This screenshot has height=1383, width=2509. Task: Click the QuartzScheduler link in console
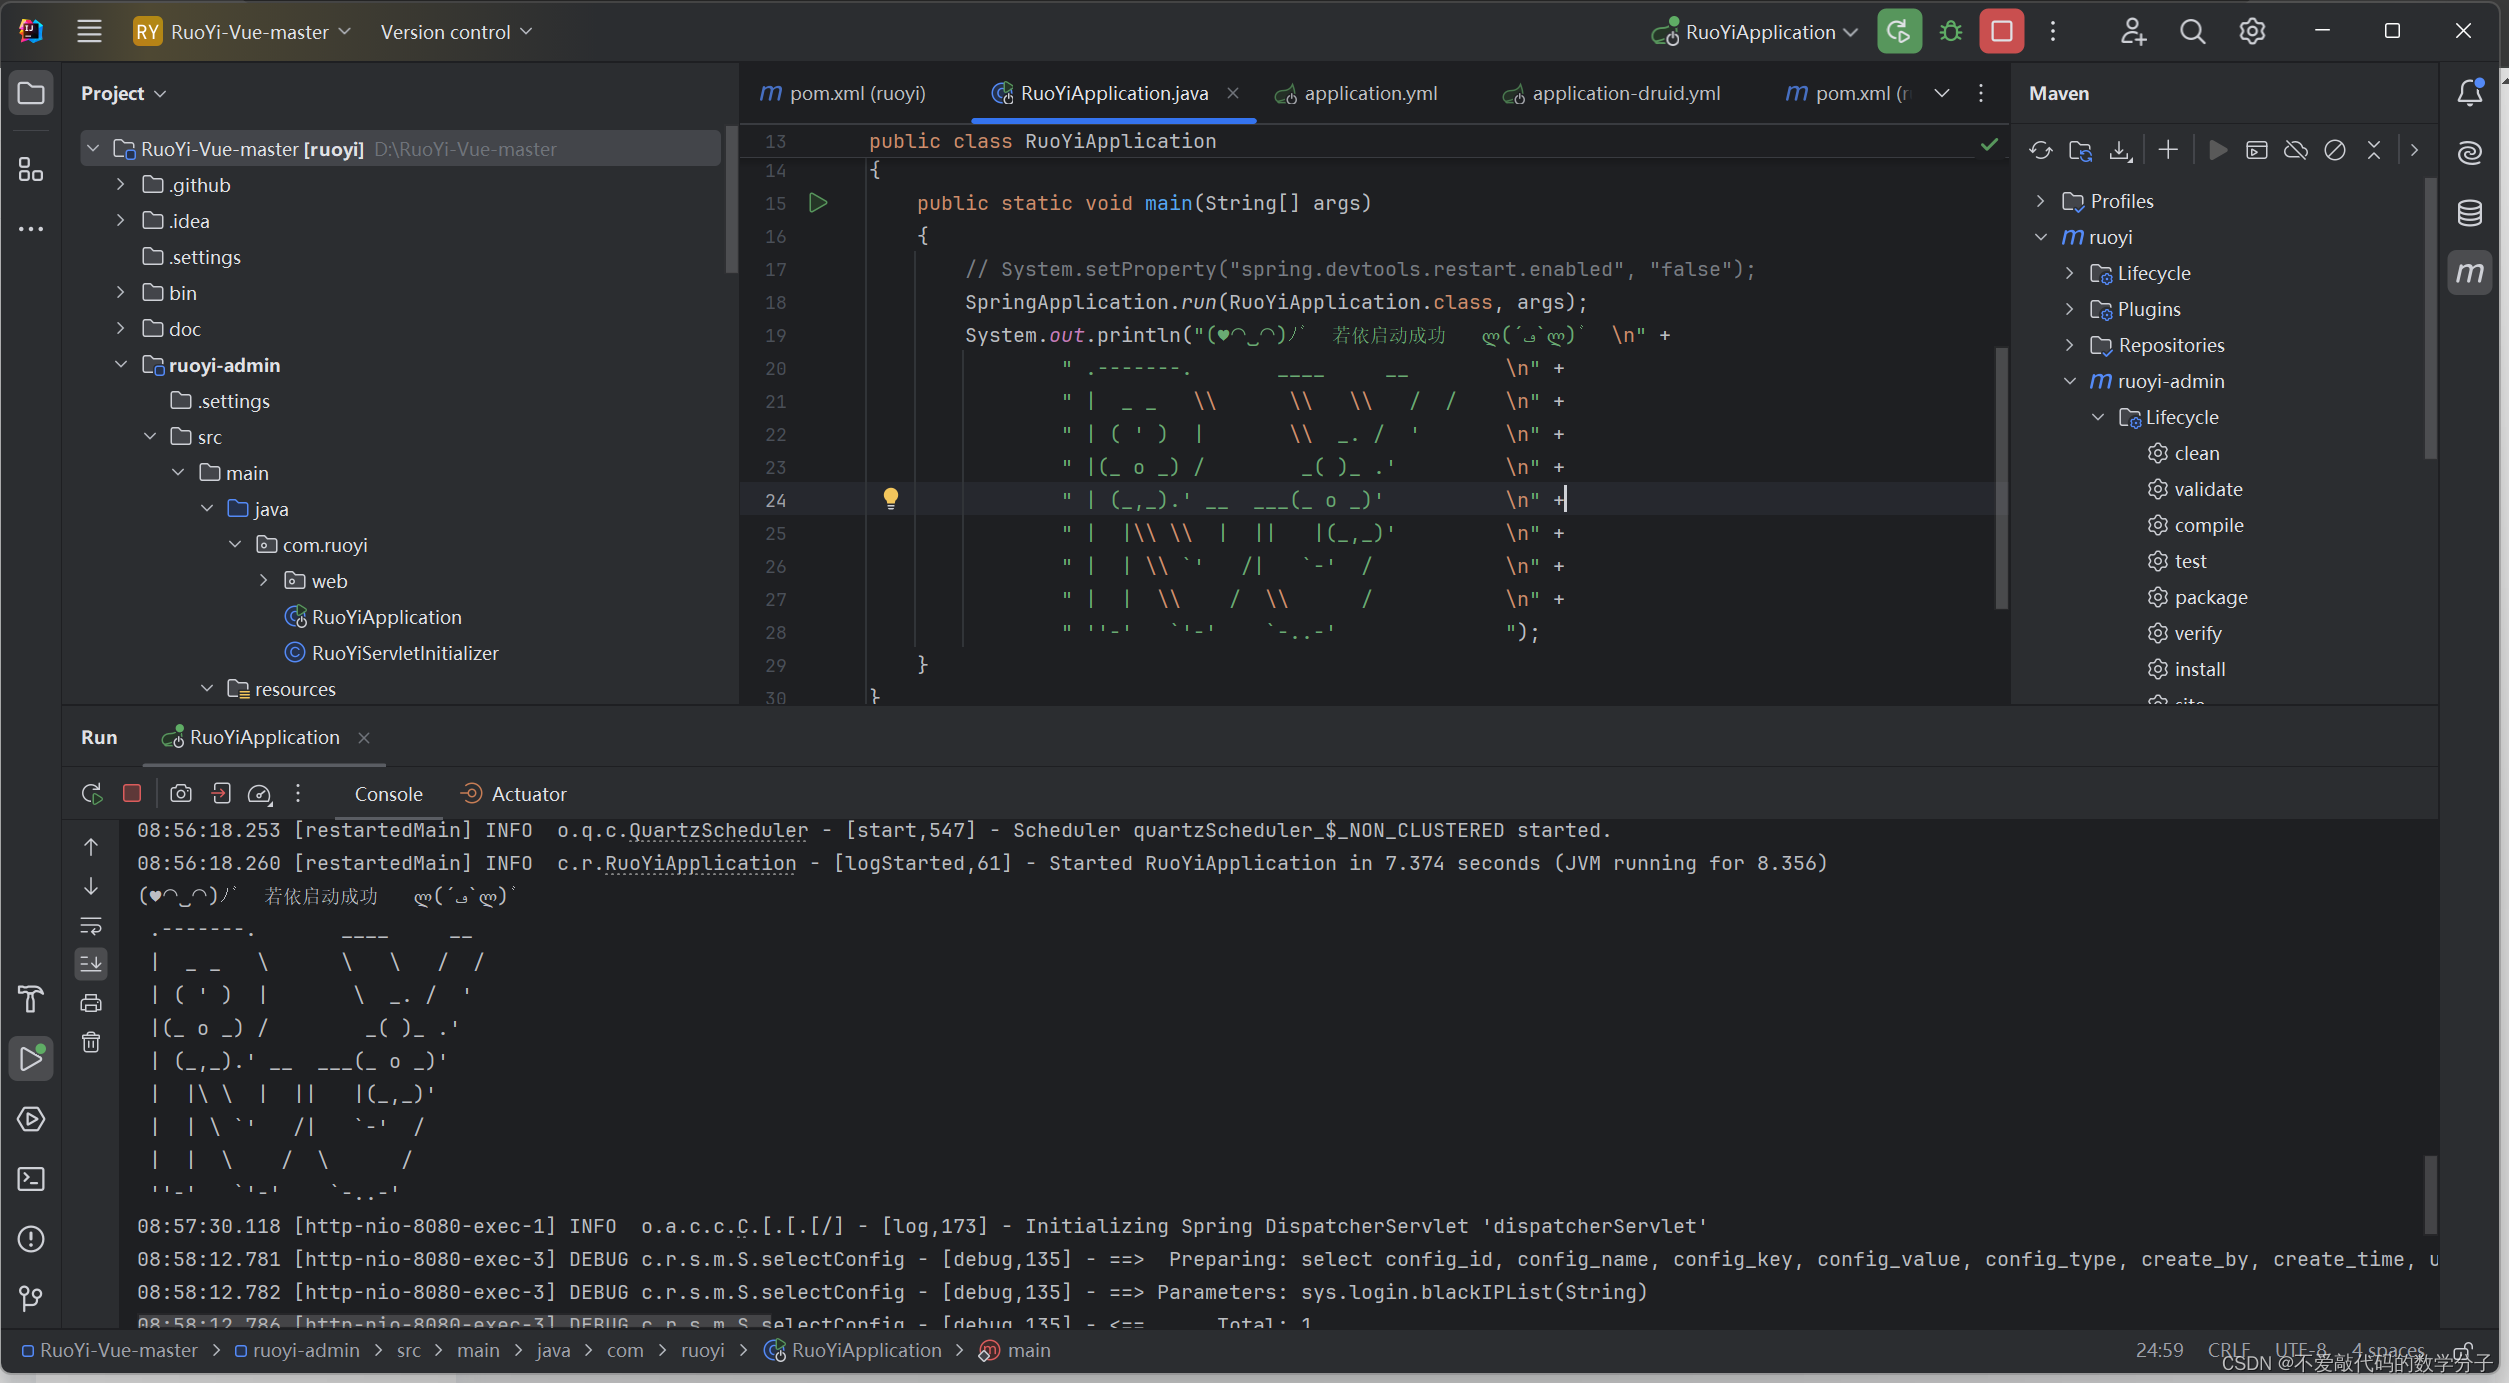(x=717, y=830)
